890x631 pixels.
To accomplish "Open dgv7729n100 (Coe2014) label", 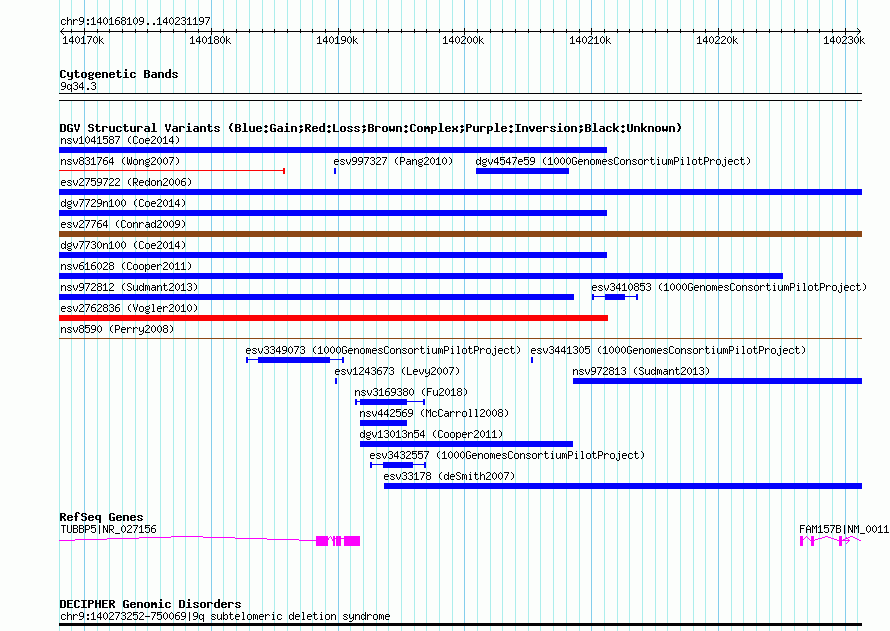I will pos(123,203).
